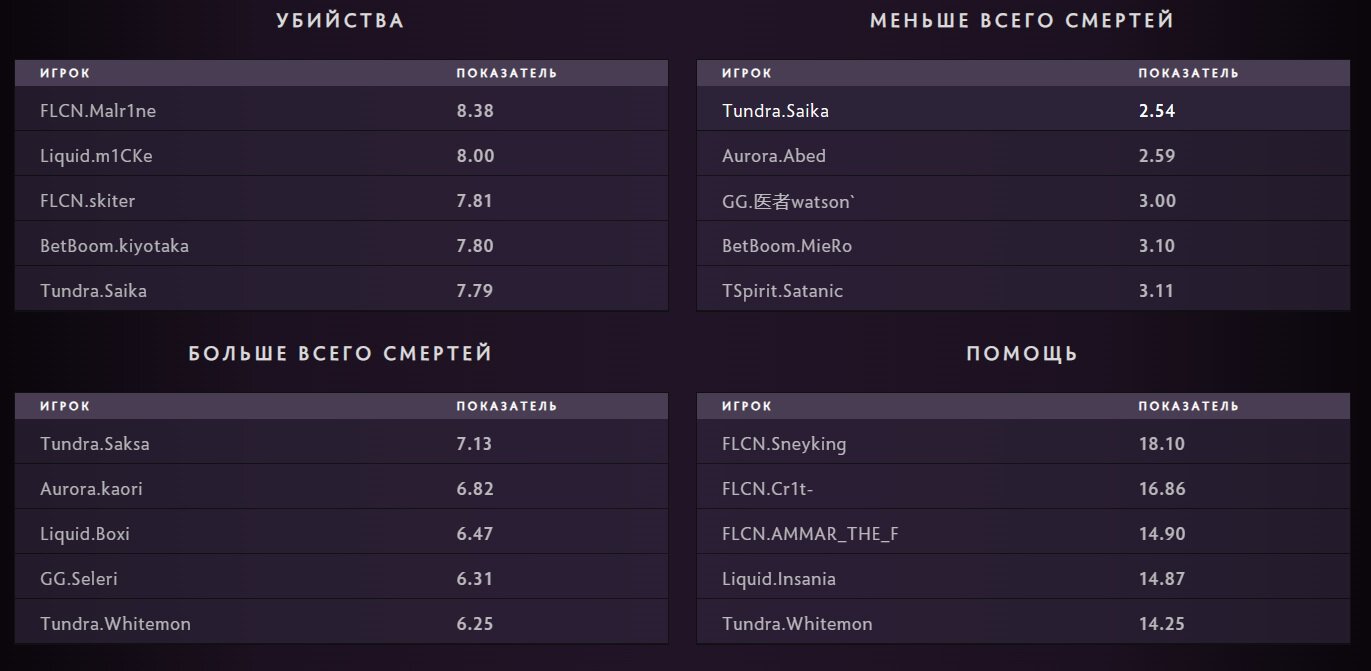
Task: Select FLCN.Sneyking player row
Action: pyautogui.click(x=784, y=444)
